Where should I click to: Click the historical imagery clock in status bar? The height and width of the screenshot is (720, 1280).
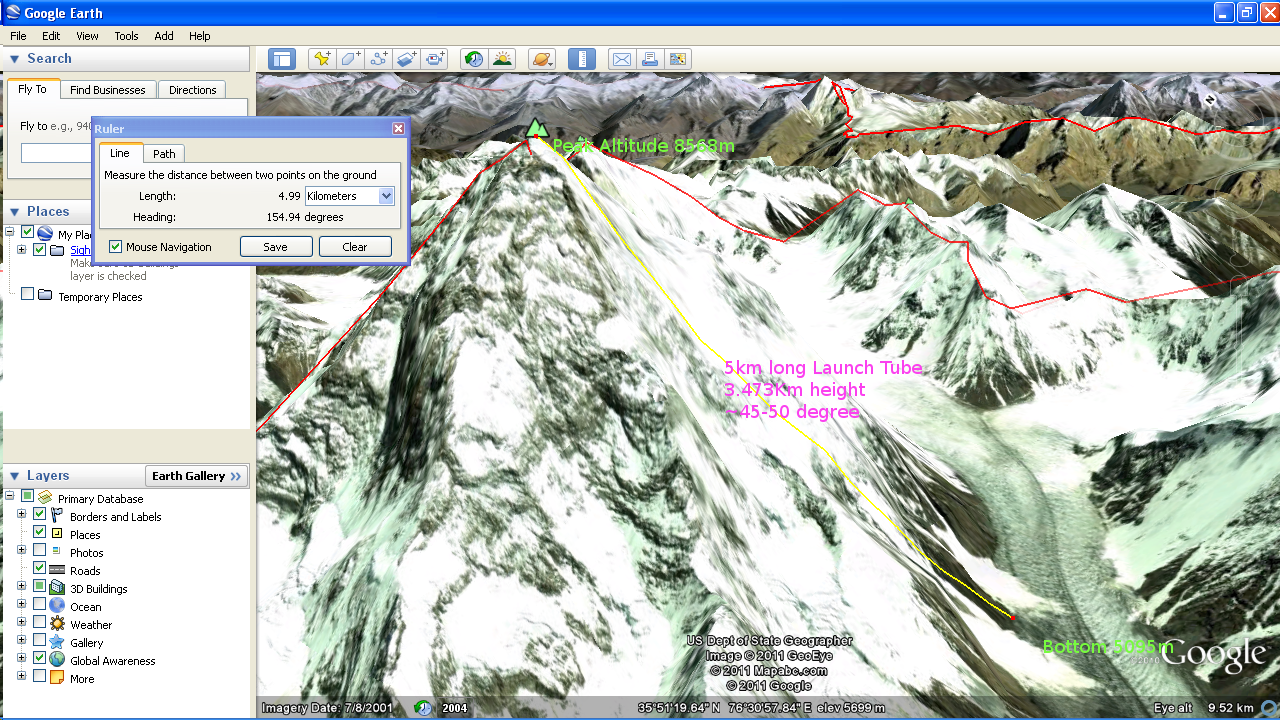[x=424, y=707]
